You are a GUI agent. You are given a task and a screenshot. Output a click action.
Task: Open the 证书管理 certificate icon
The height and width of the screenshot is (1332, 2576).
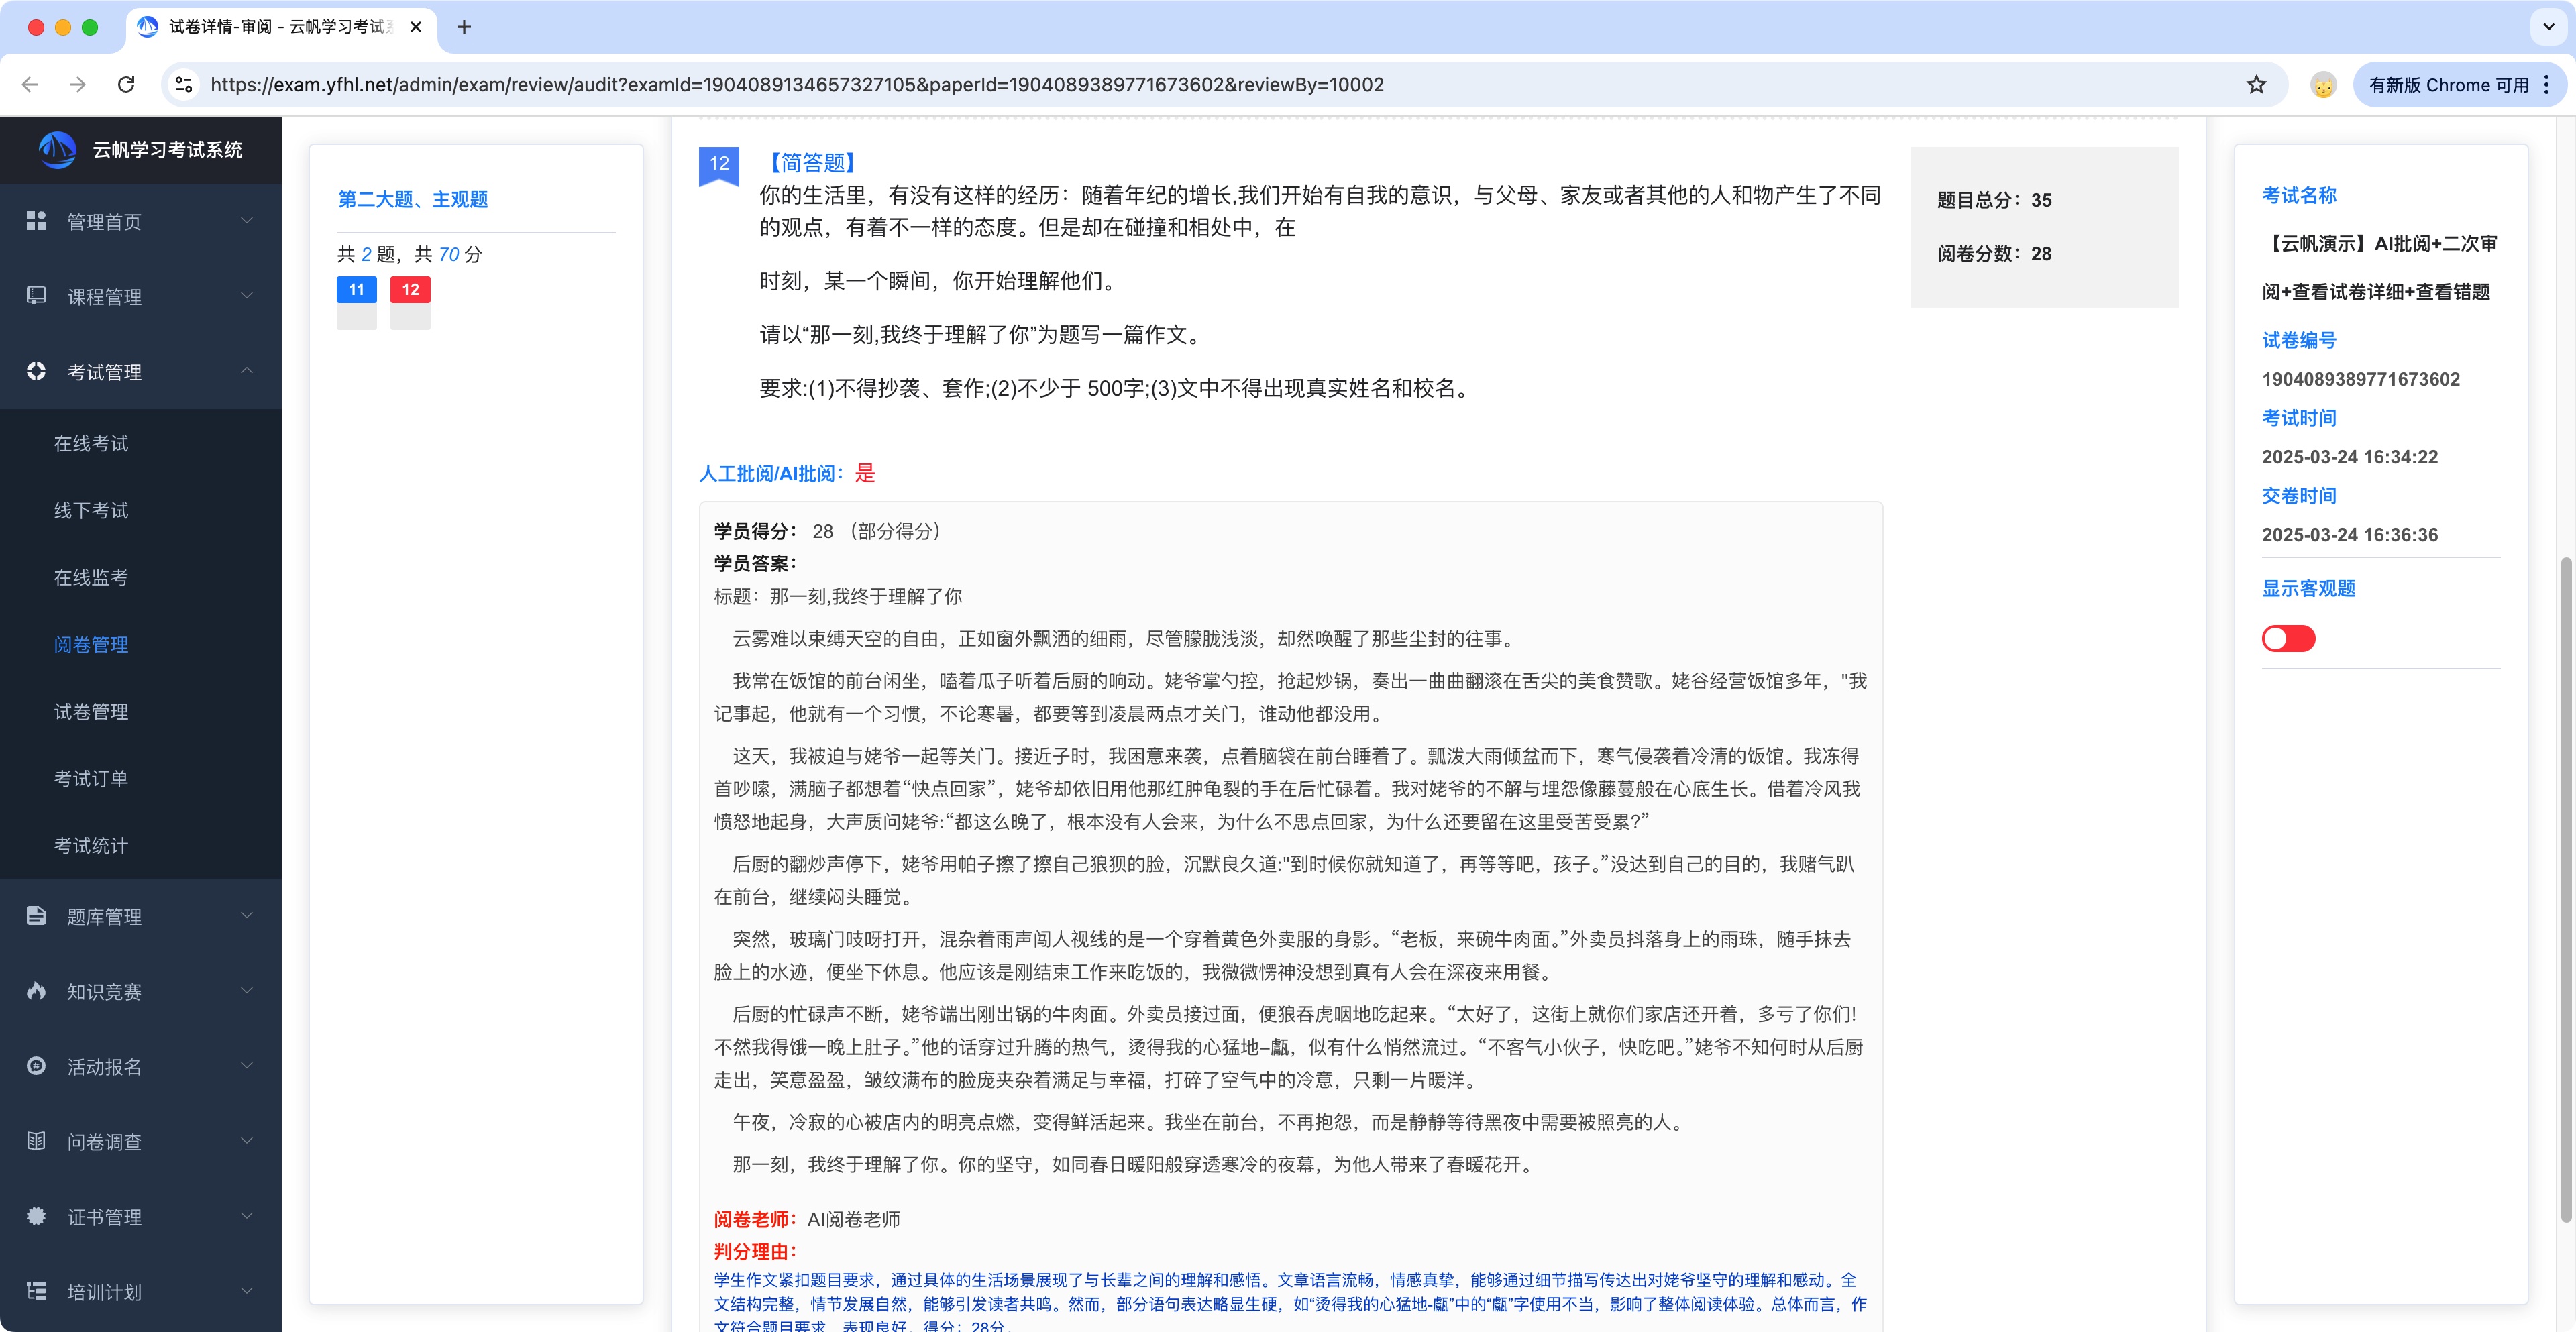36,1216
